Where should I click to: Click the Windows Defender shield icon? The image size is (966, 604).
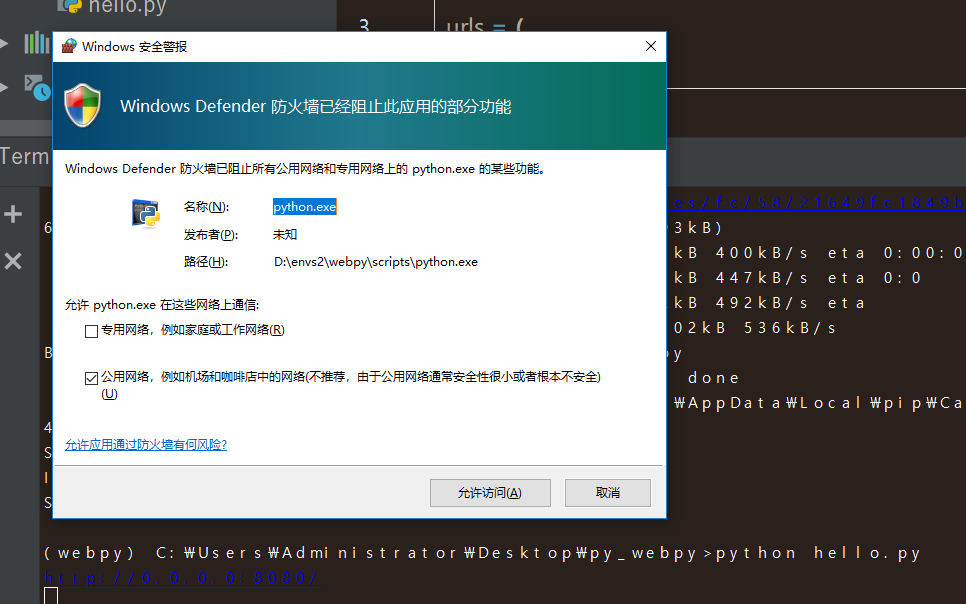coord(83,105)
